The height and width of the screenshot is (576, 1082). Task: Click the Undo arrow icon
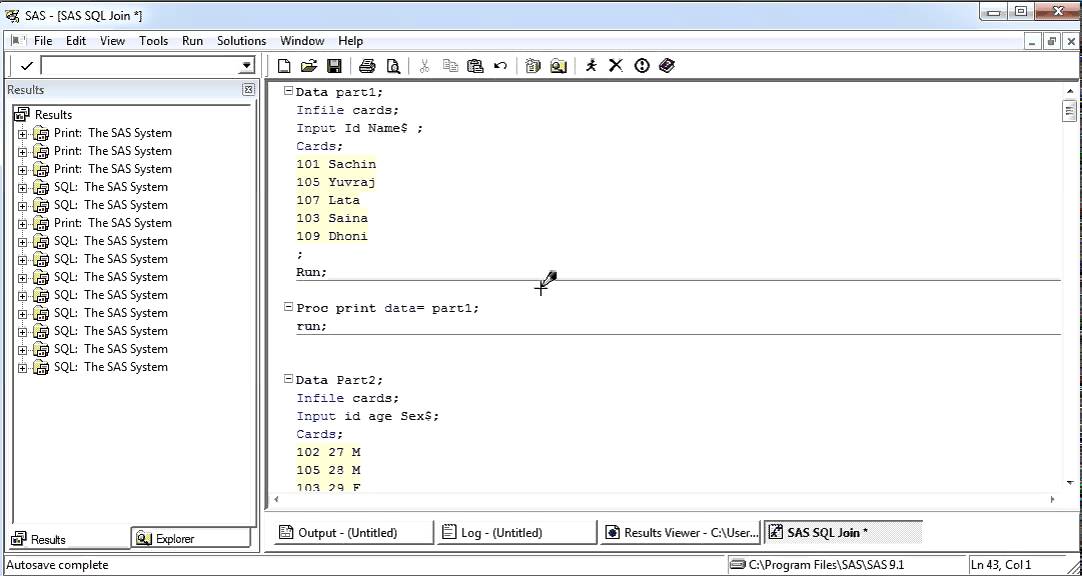pos(500,66)
